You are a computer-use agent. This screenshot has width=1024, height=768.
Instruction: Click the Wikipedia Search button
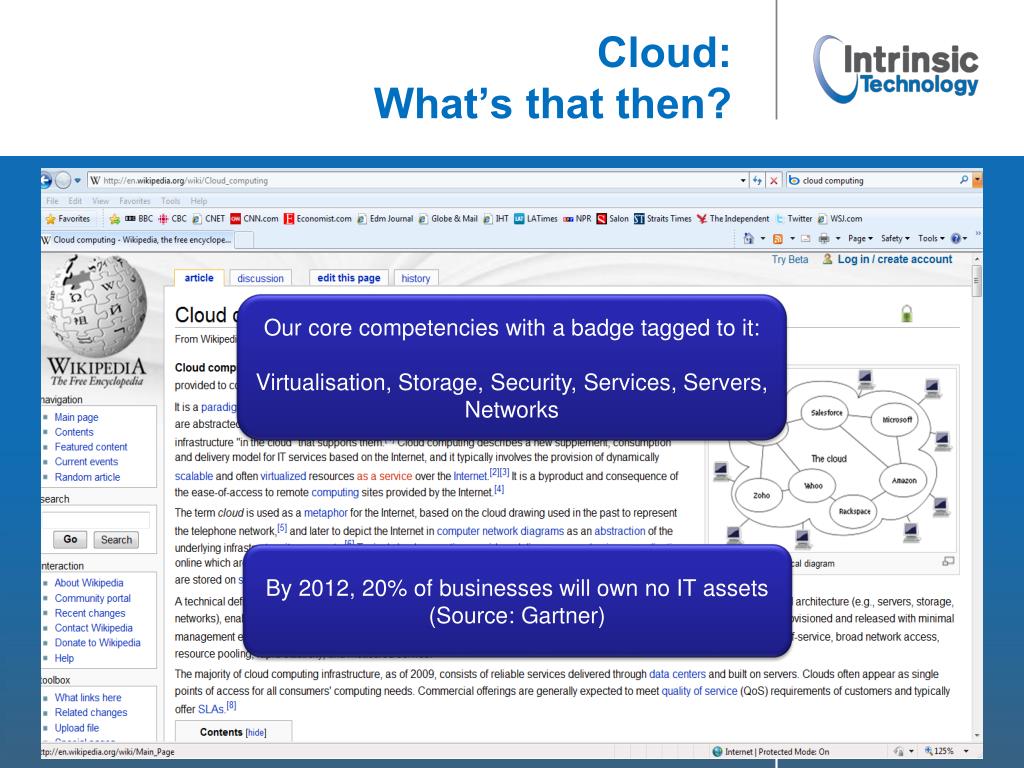(x=116, y=539)
